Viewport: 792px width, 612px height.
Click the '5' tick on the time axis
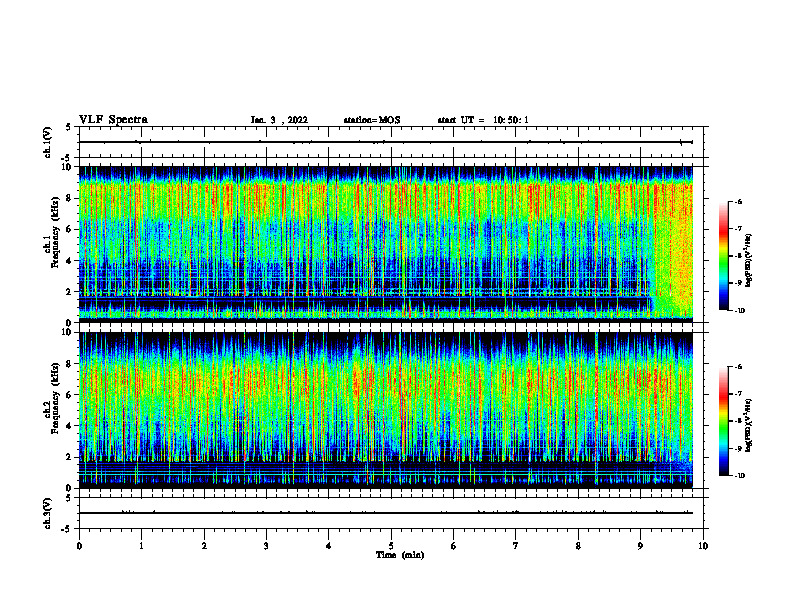pyautogui.click(x=391, y=546)
